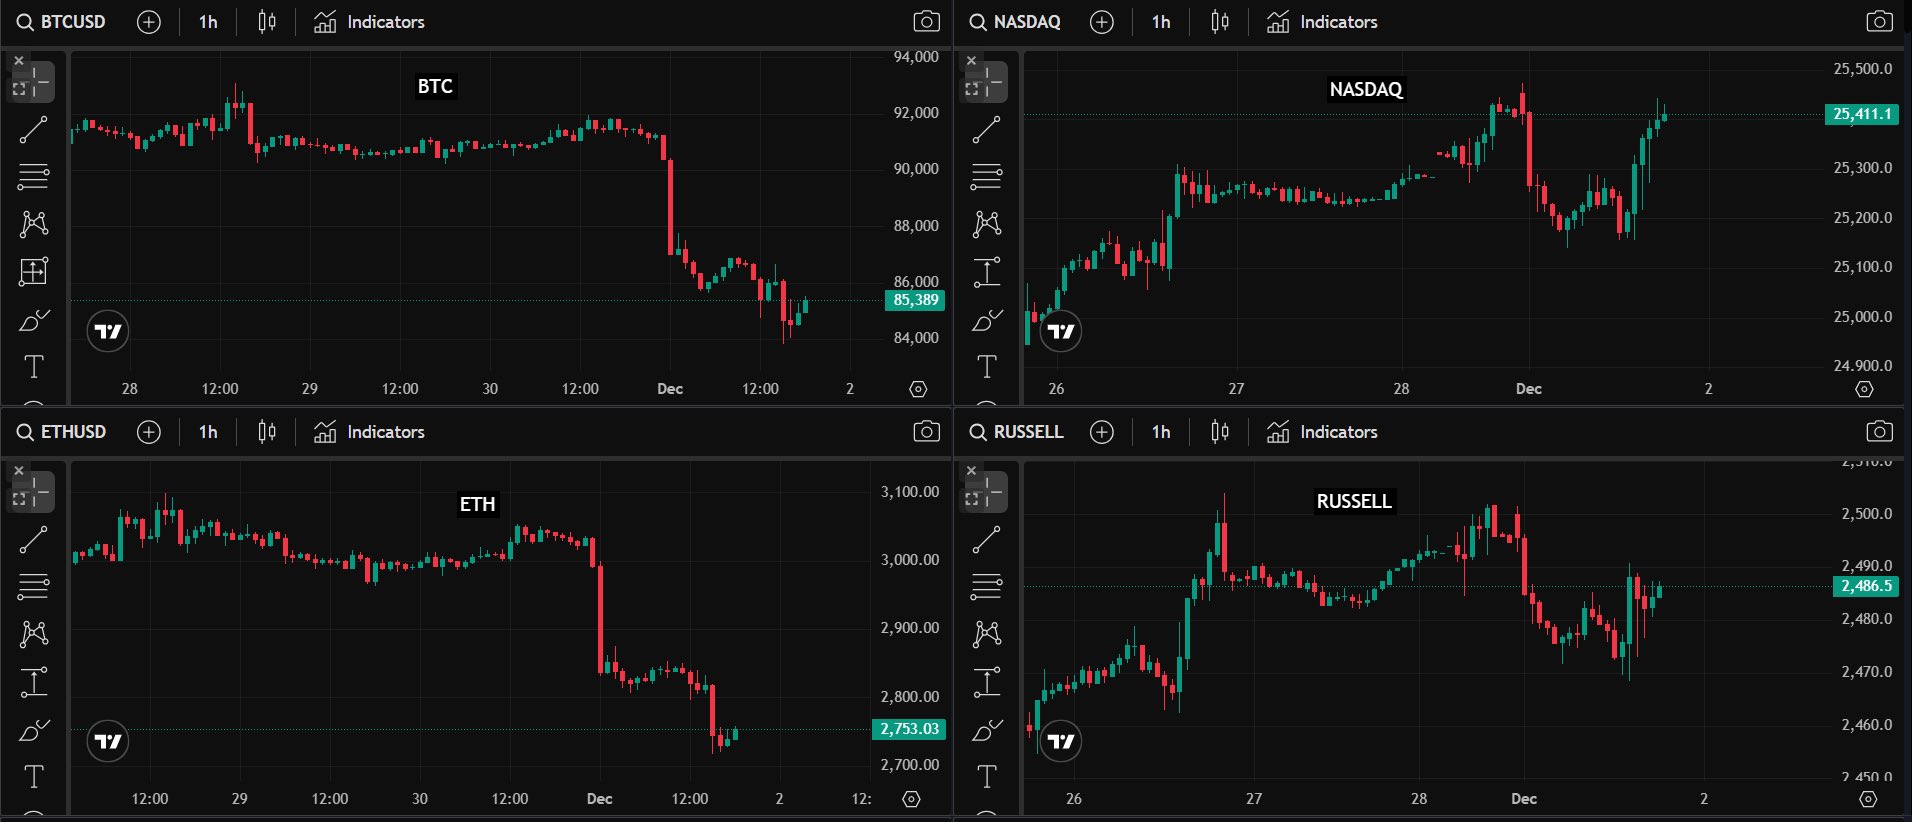
Task: Select measure tool in BTCUSD chart
Action: click(33, 271)
